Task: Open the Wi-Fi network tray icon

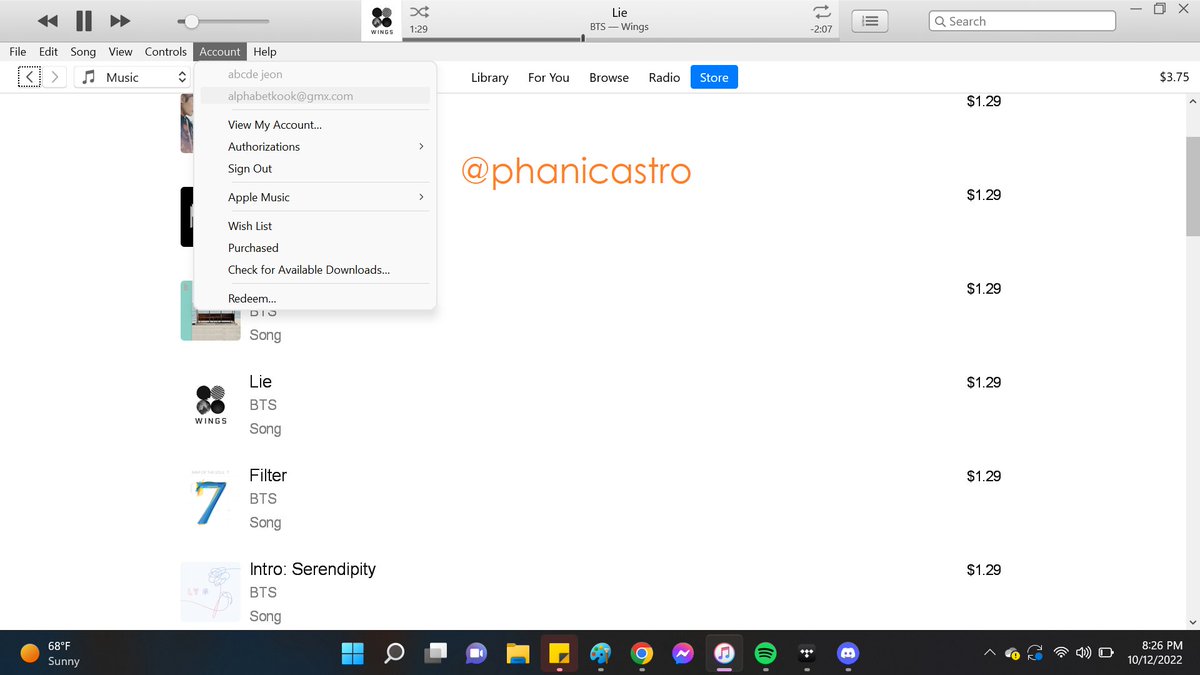Action: click(x=1060, y=653)
